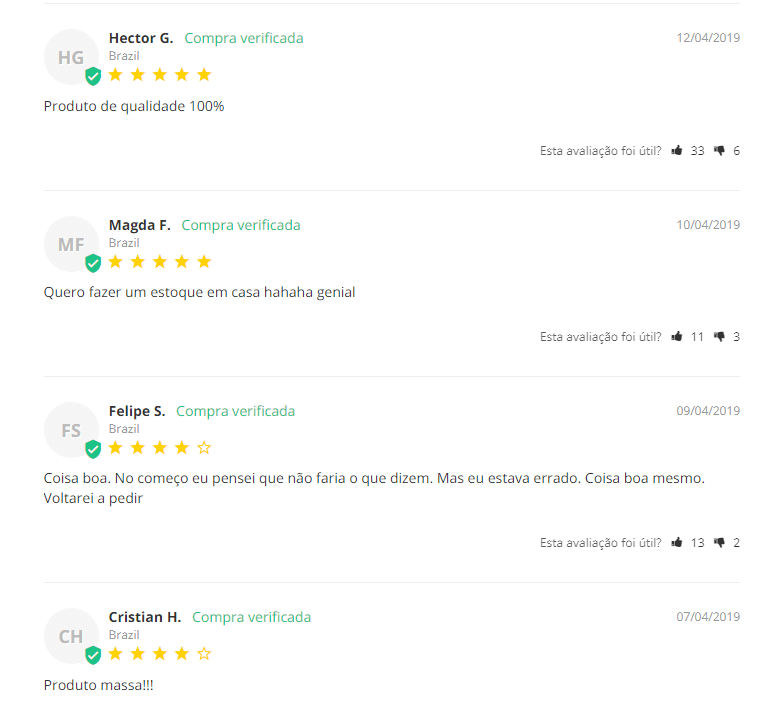This screenshot has width=767, height=708.
Task: Open the HG avatar for Hector G.
Action: (x=70, y=57)
